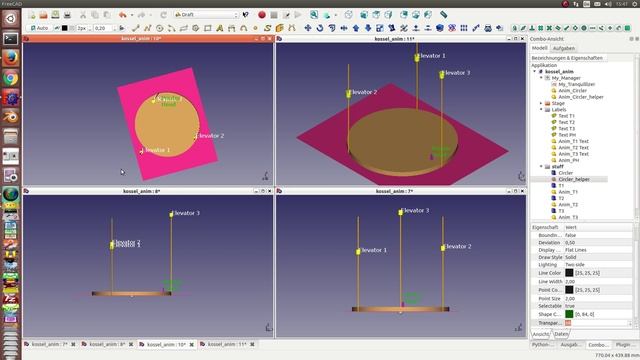
Task: Click the Execute macro play icon
Action: coord(298,15)
